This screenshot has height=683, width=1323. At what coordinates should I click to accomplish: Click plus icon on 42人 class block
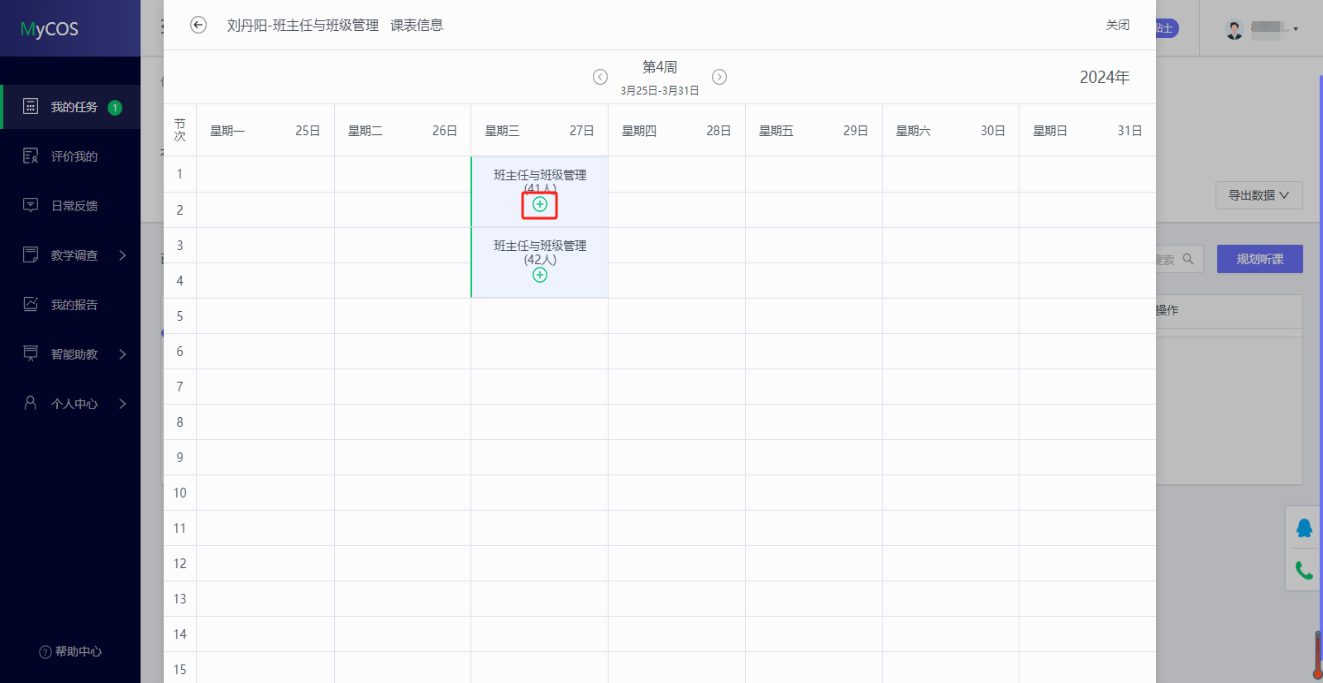coord(540,275)
